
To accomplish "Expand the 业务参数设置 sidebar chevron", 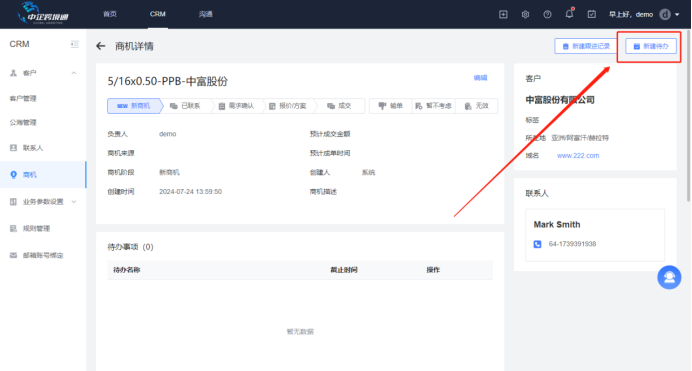I will pyautogui.click(x=74, y=202).
